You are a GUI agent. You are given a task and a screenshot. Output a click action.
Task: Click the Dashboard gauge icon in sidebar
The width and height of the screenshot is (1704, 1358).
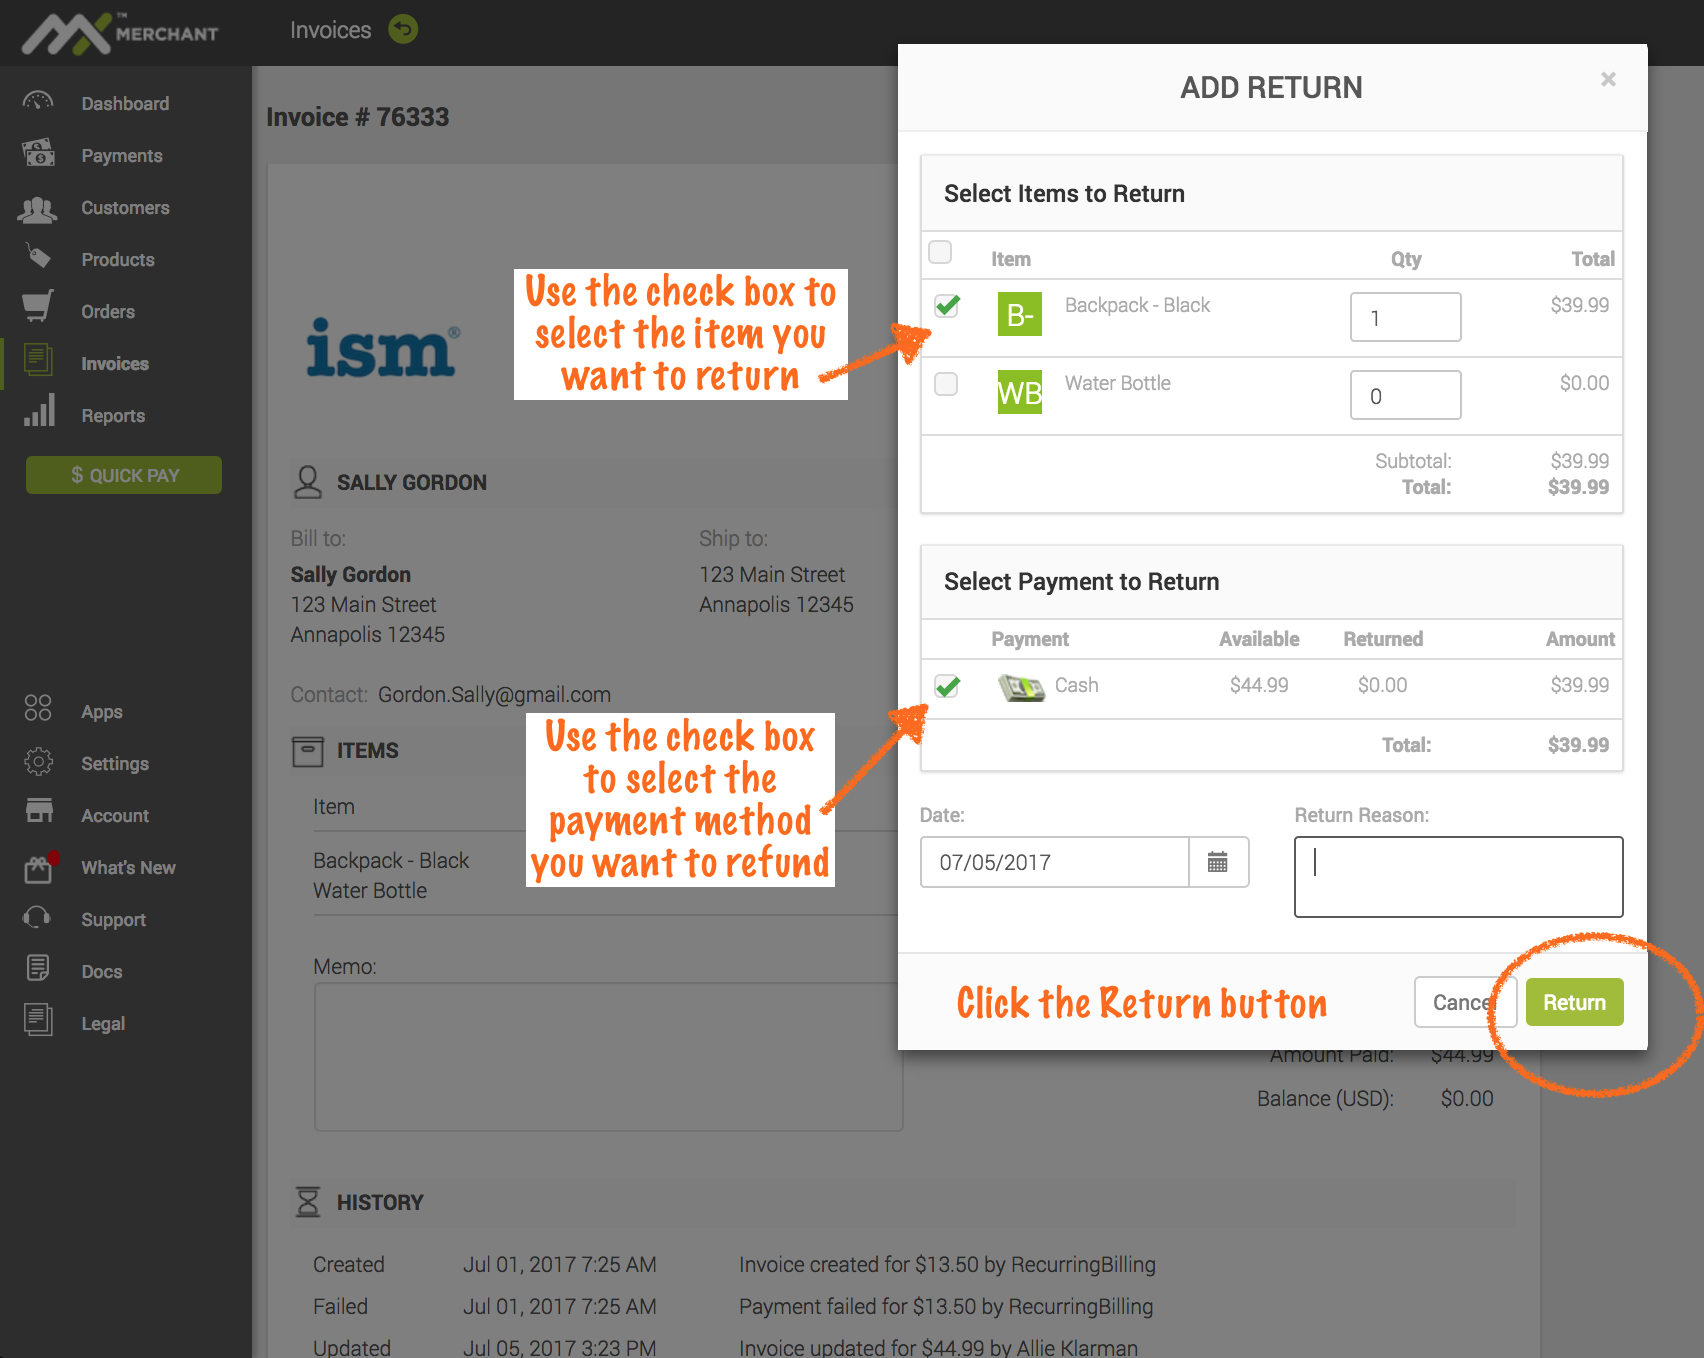click(x=38, y=102)
